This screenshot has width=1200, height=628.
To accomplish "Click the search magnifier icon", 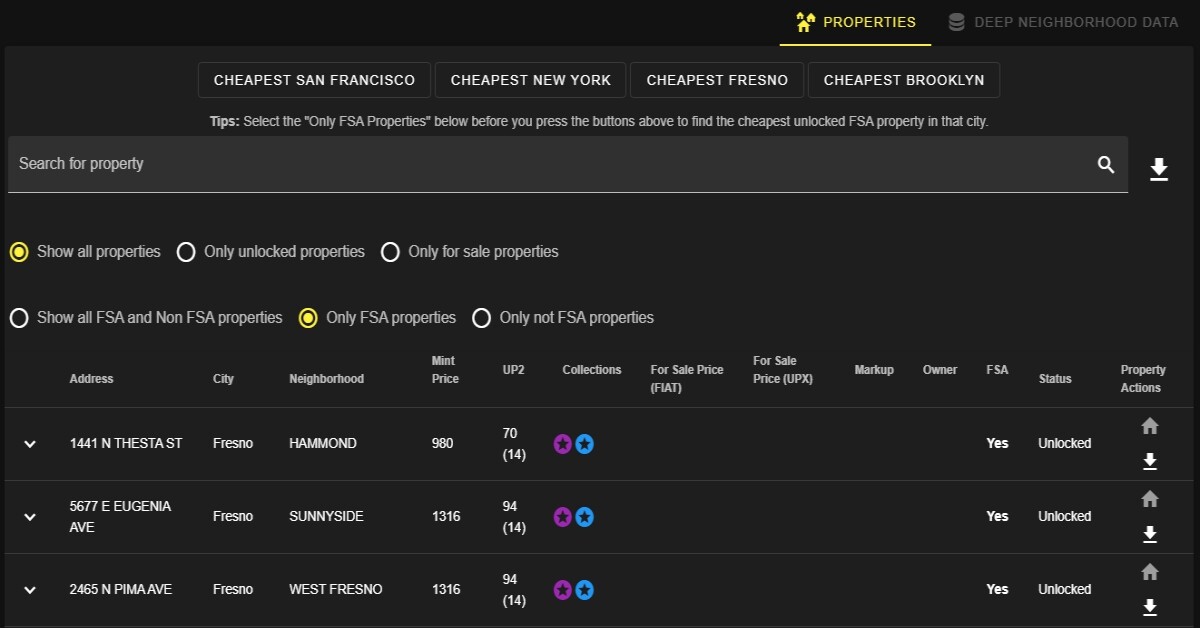I will click(1105, 165).
